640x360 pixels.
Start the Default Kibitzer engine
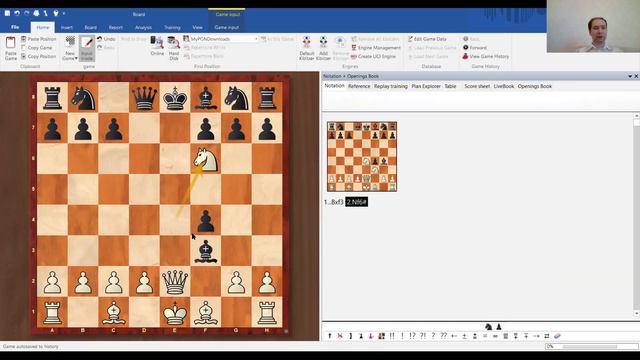307,48
